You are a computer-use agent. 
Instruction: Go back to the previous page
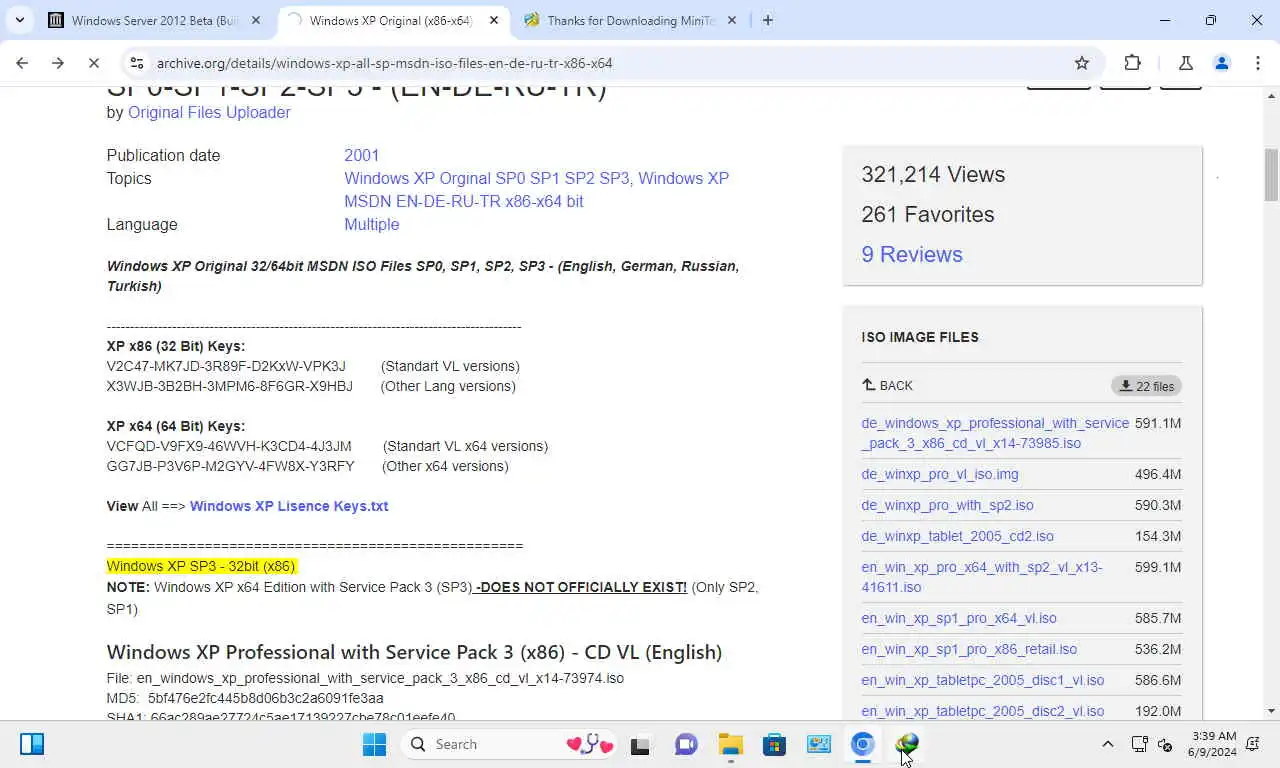22,63
